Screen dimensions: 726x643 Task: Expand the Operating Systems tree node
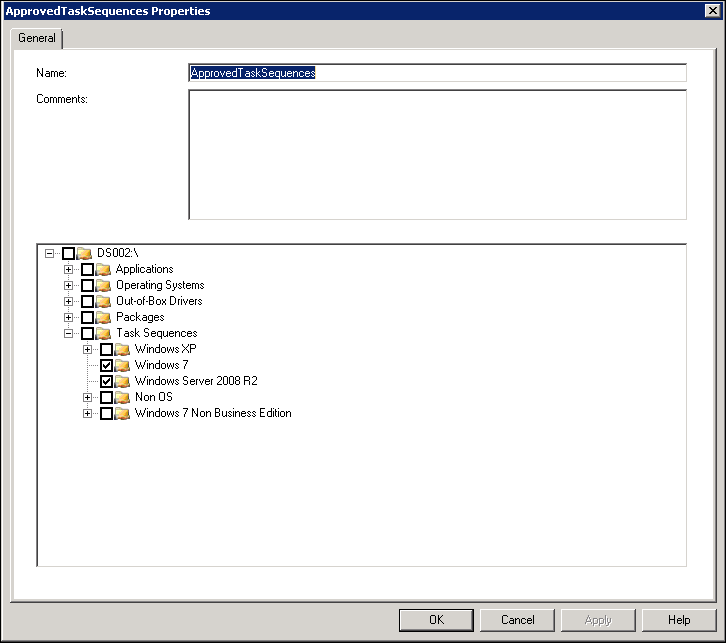point(69,286)
